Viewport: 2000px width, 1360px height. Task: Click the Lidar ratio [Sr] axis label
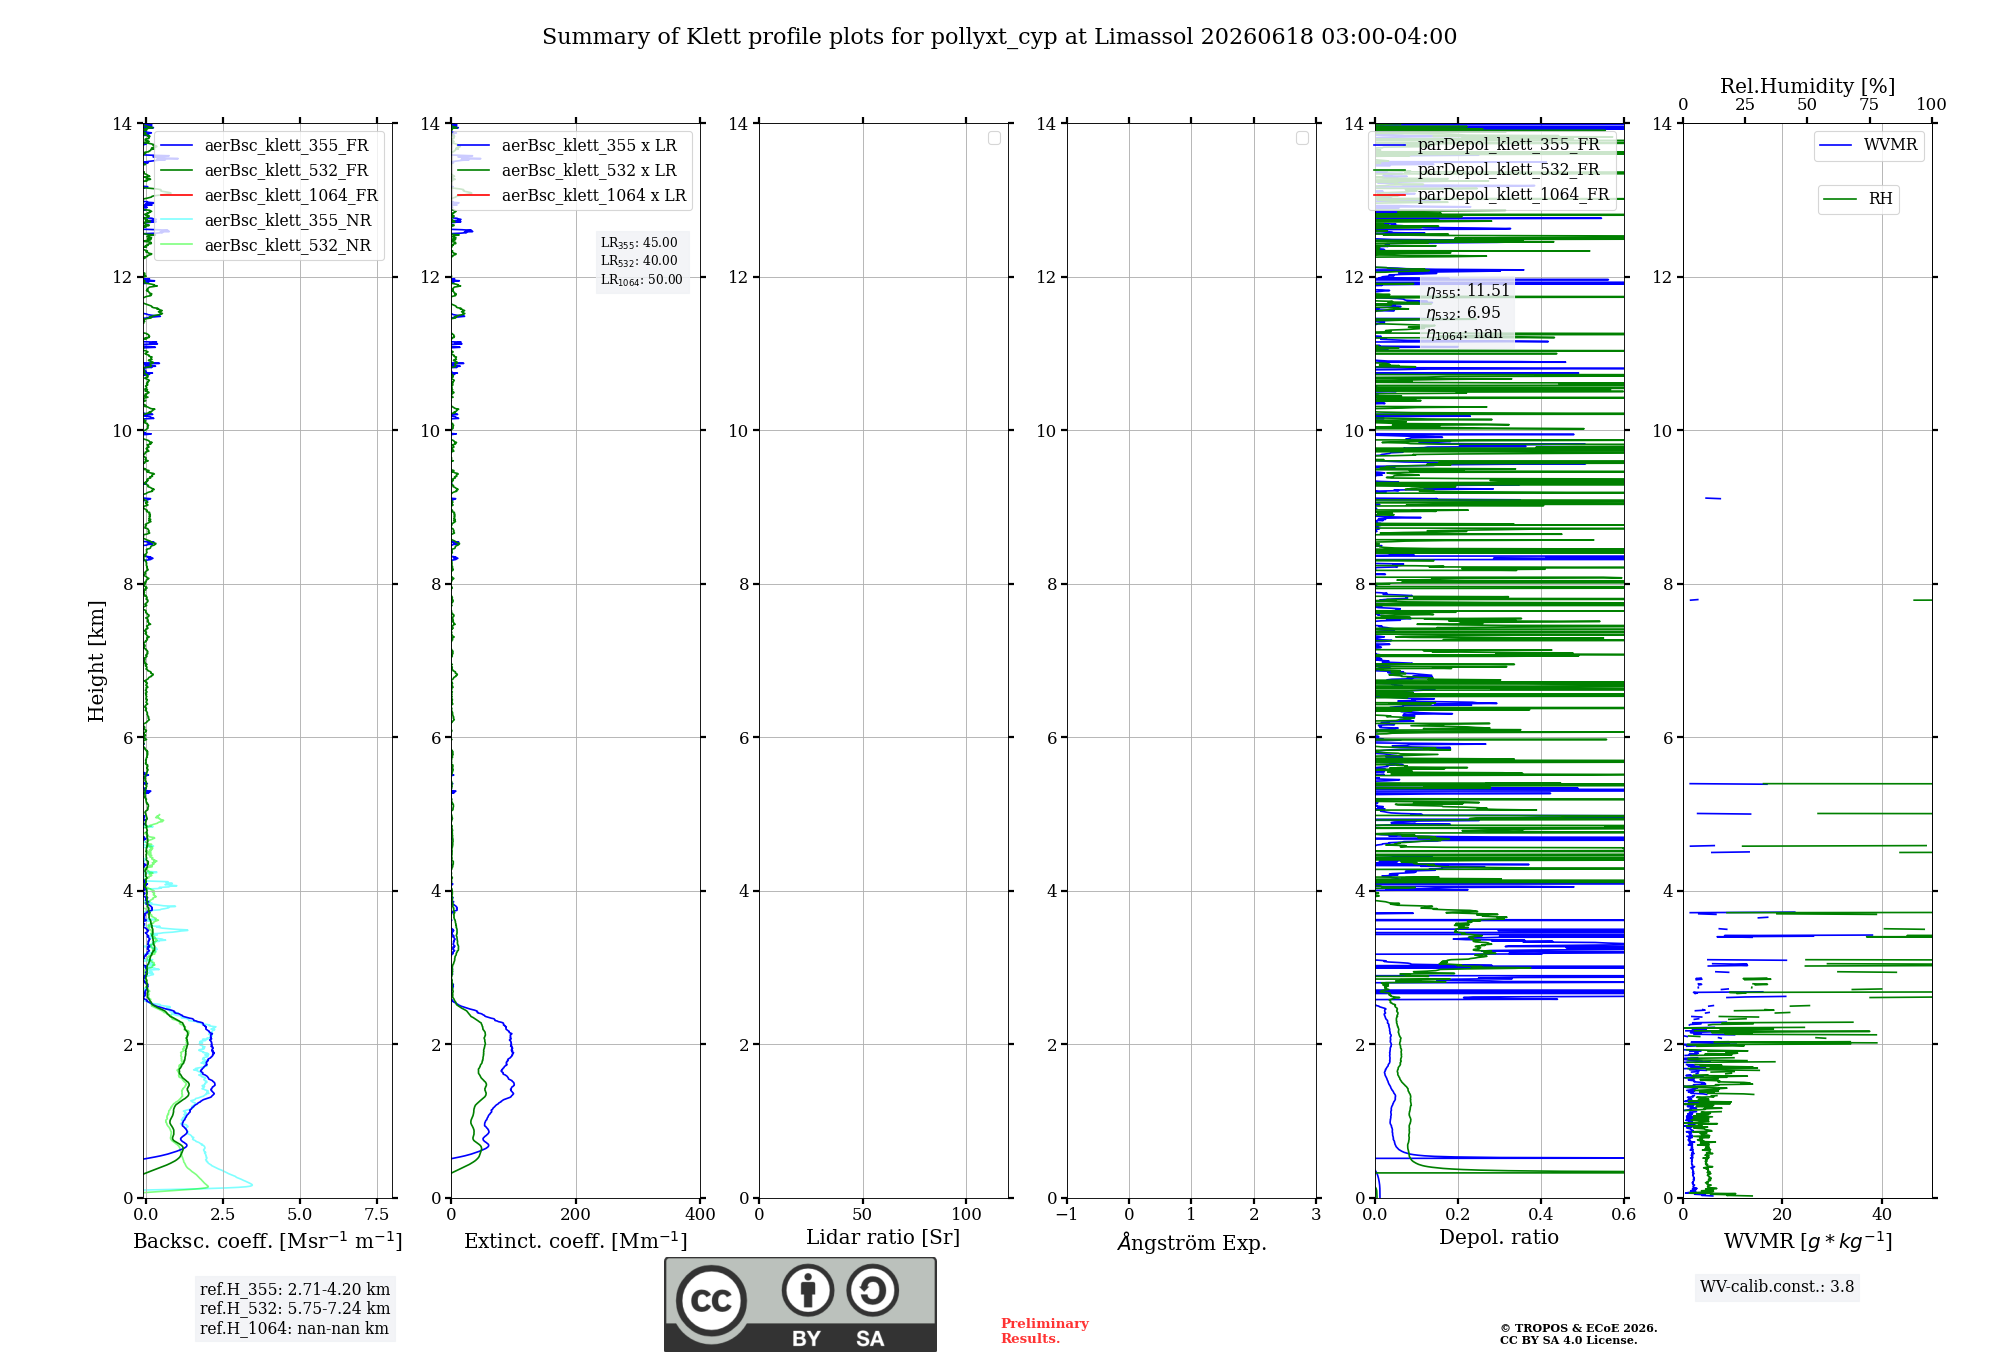[x=883, y=1238]
